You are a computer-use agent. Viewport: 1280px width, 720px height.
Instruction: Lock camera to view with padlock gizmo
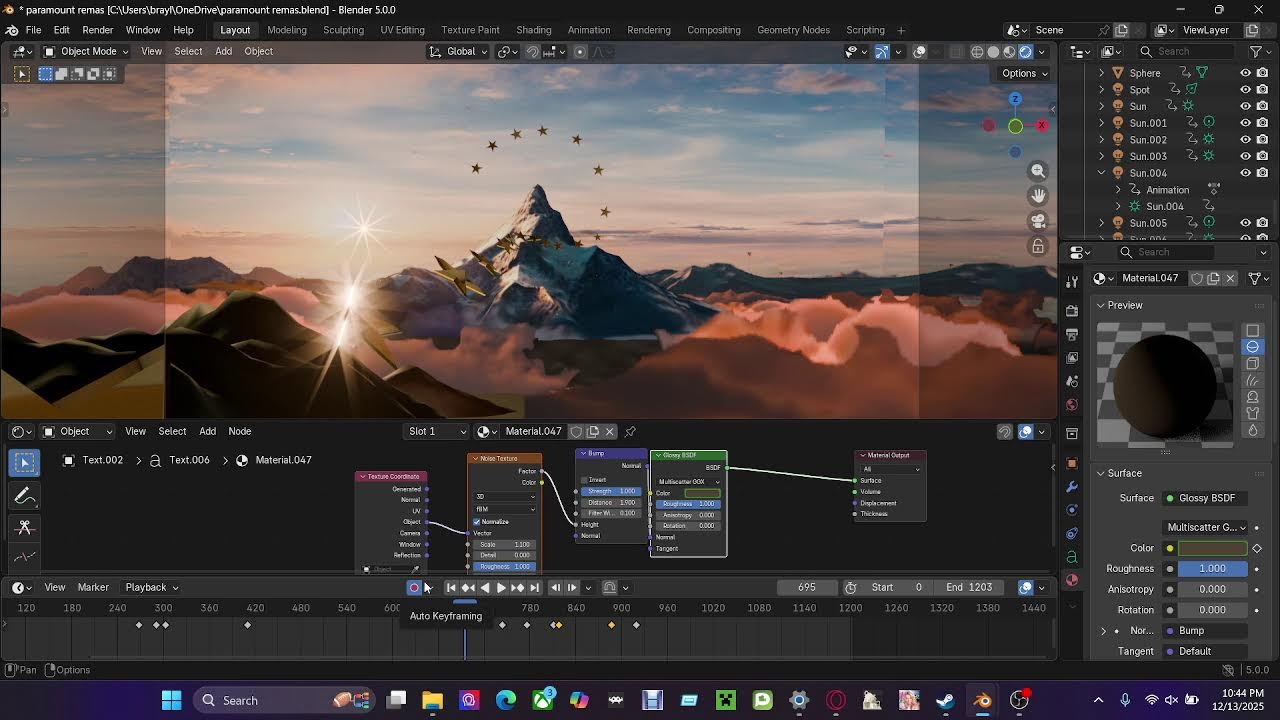(1038, 246)
